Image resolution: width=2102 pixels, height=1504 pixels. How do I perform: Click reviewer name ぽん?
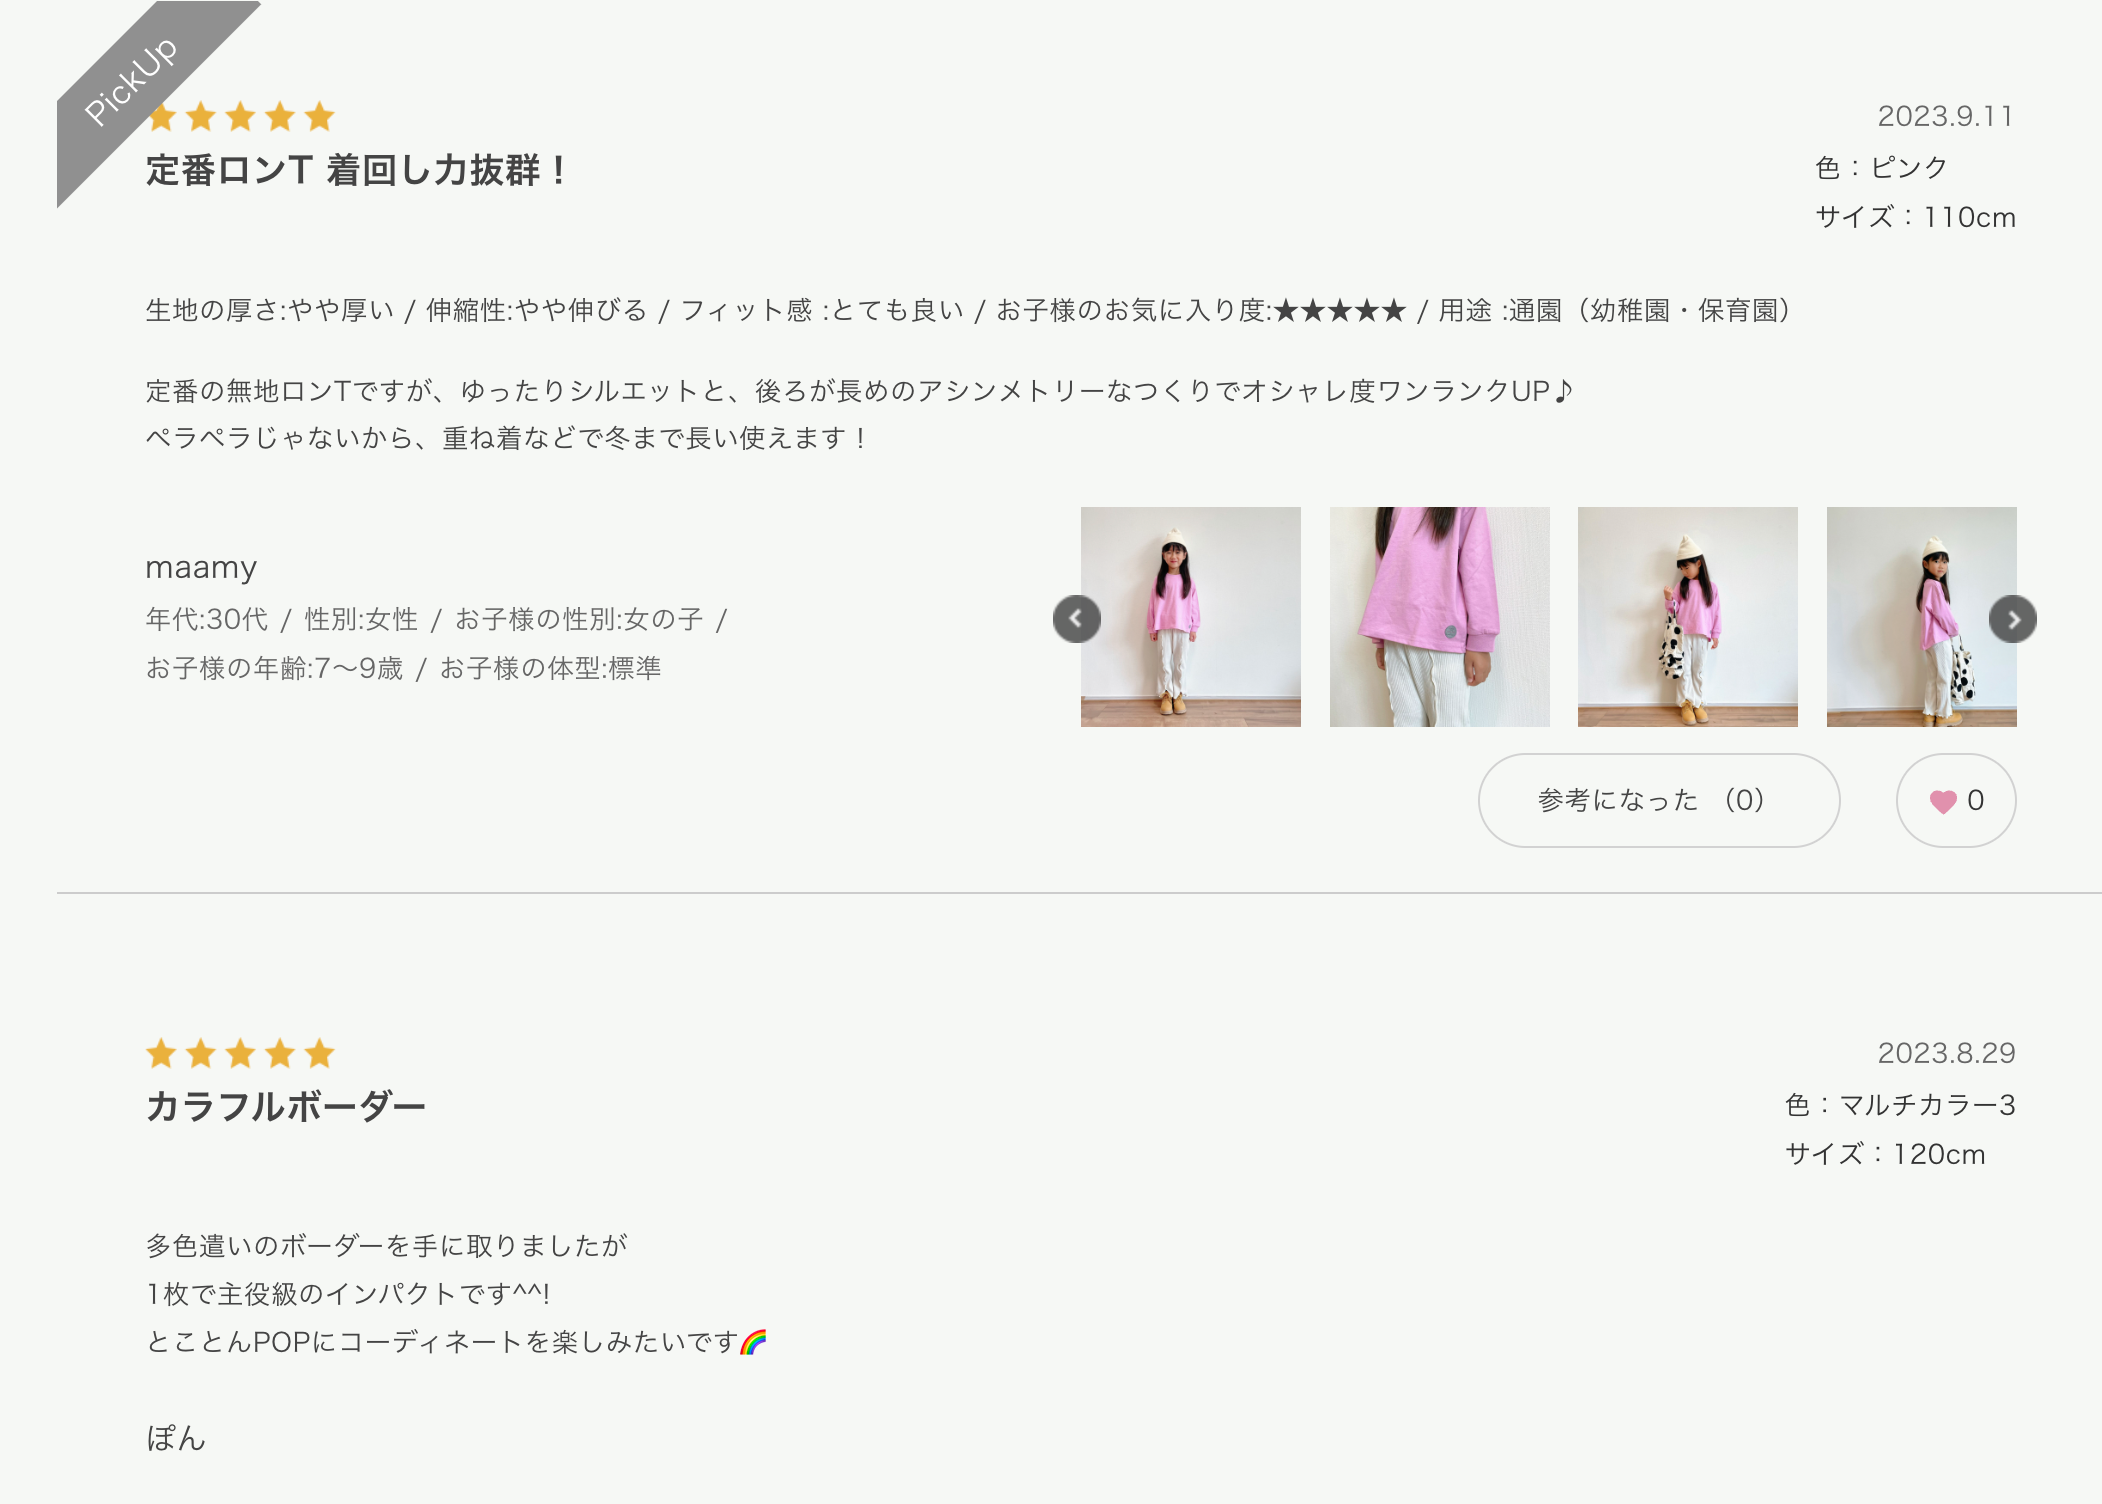point(176,1438)
